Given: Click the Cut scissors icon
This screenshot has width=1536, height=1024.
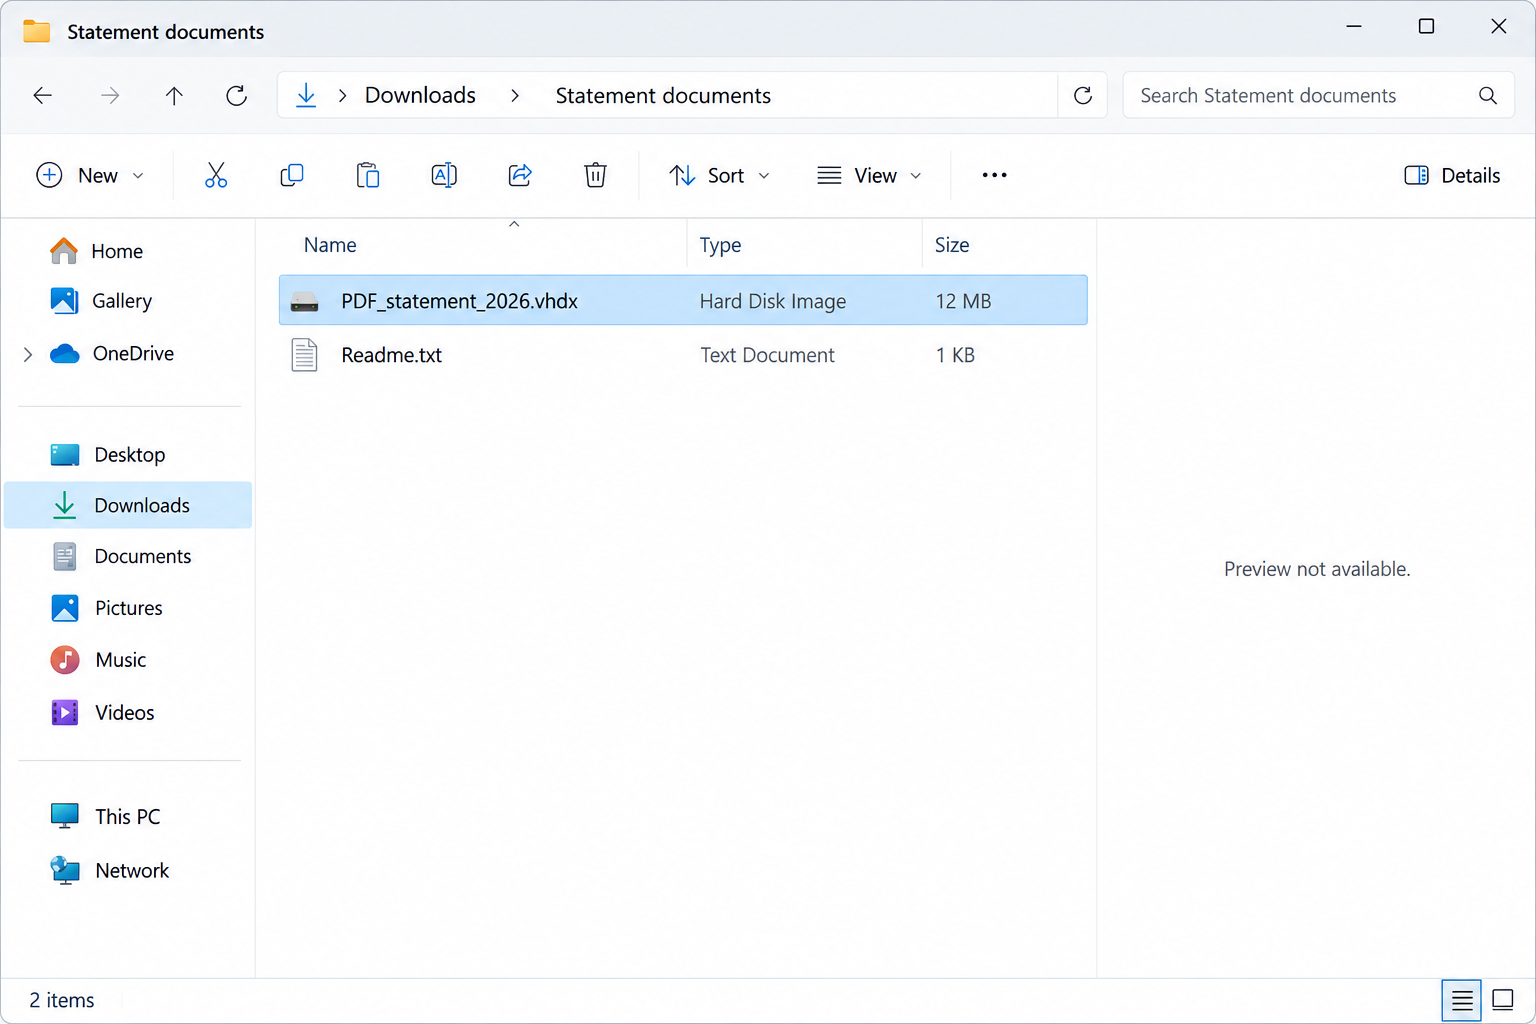Looking at the screenshot, I should click(x=216, y=175).
